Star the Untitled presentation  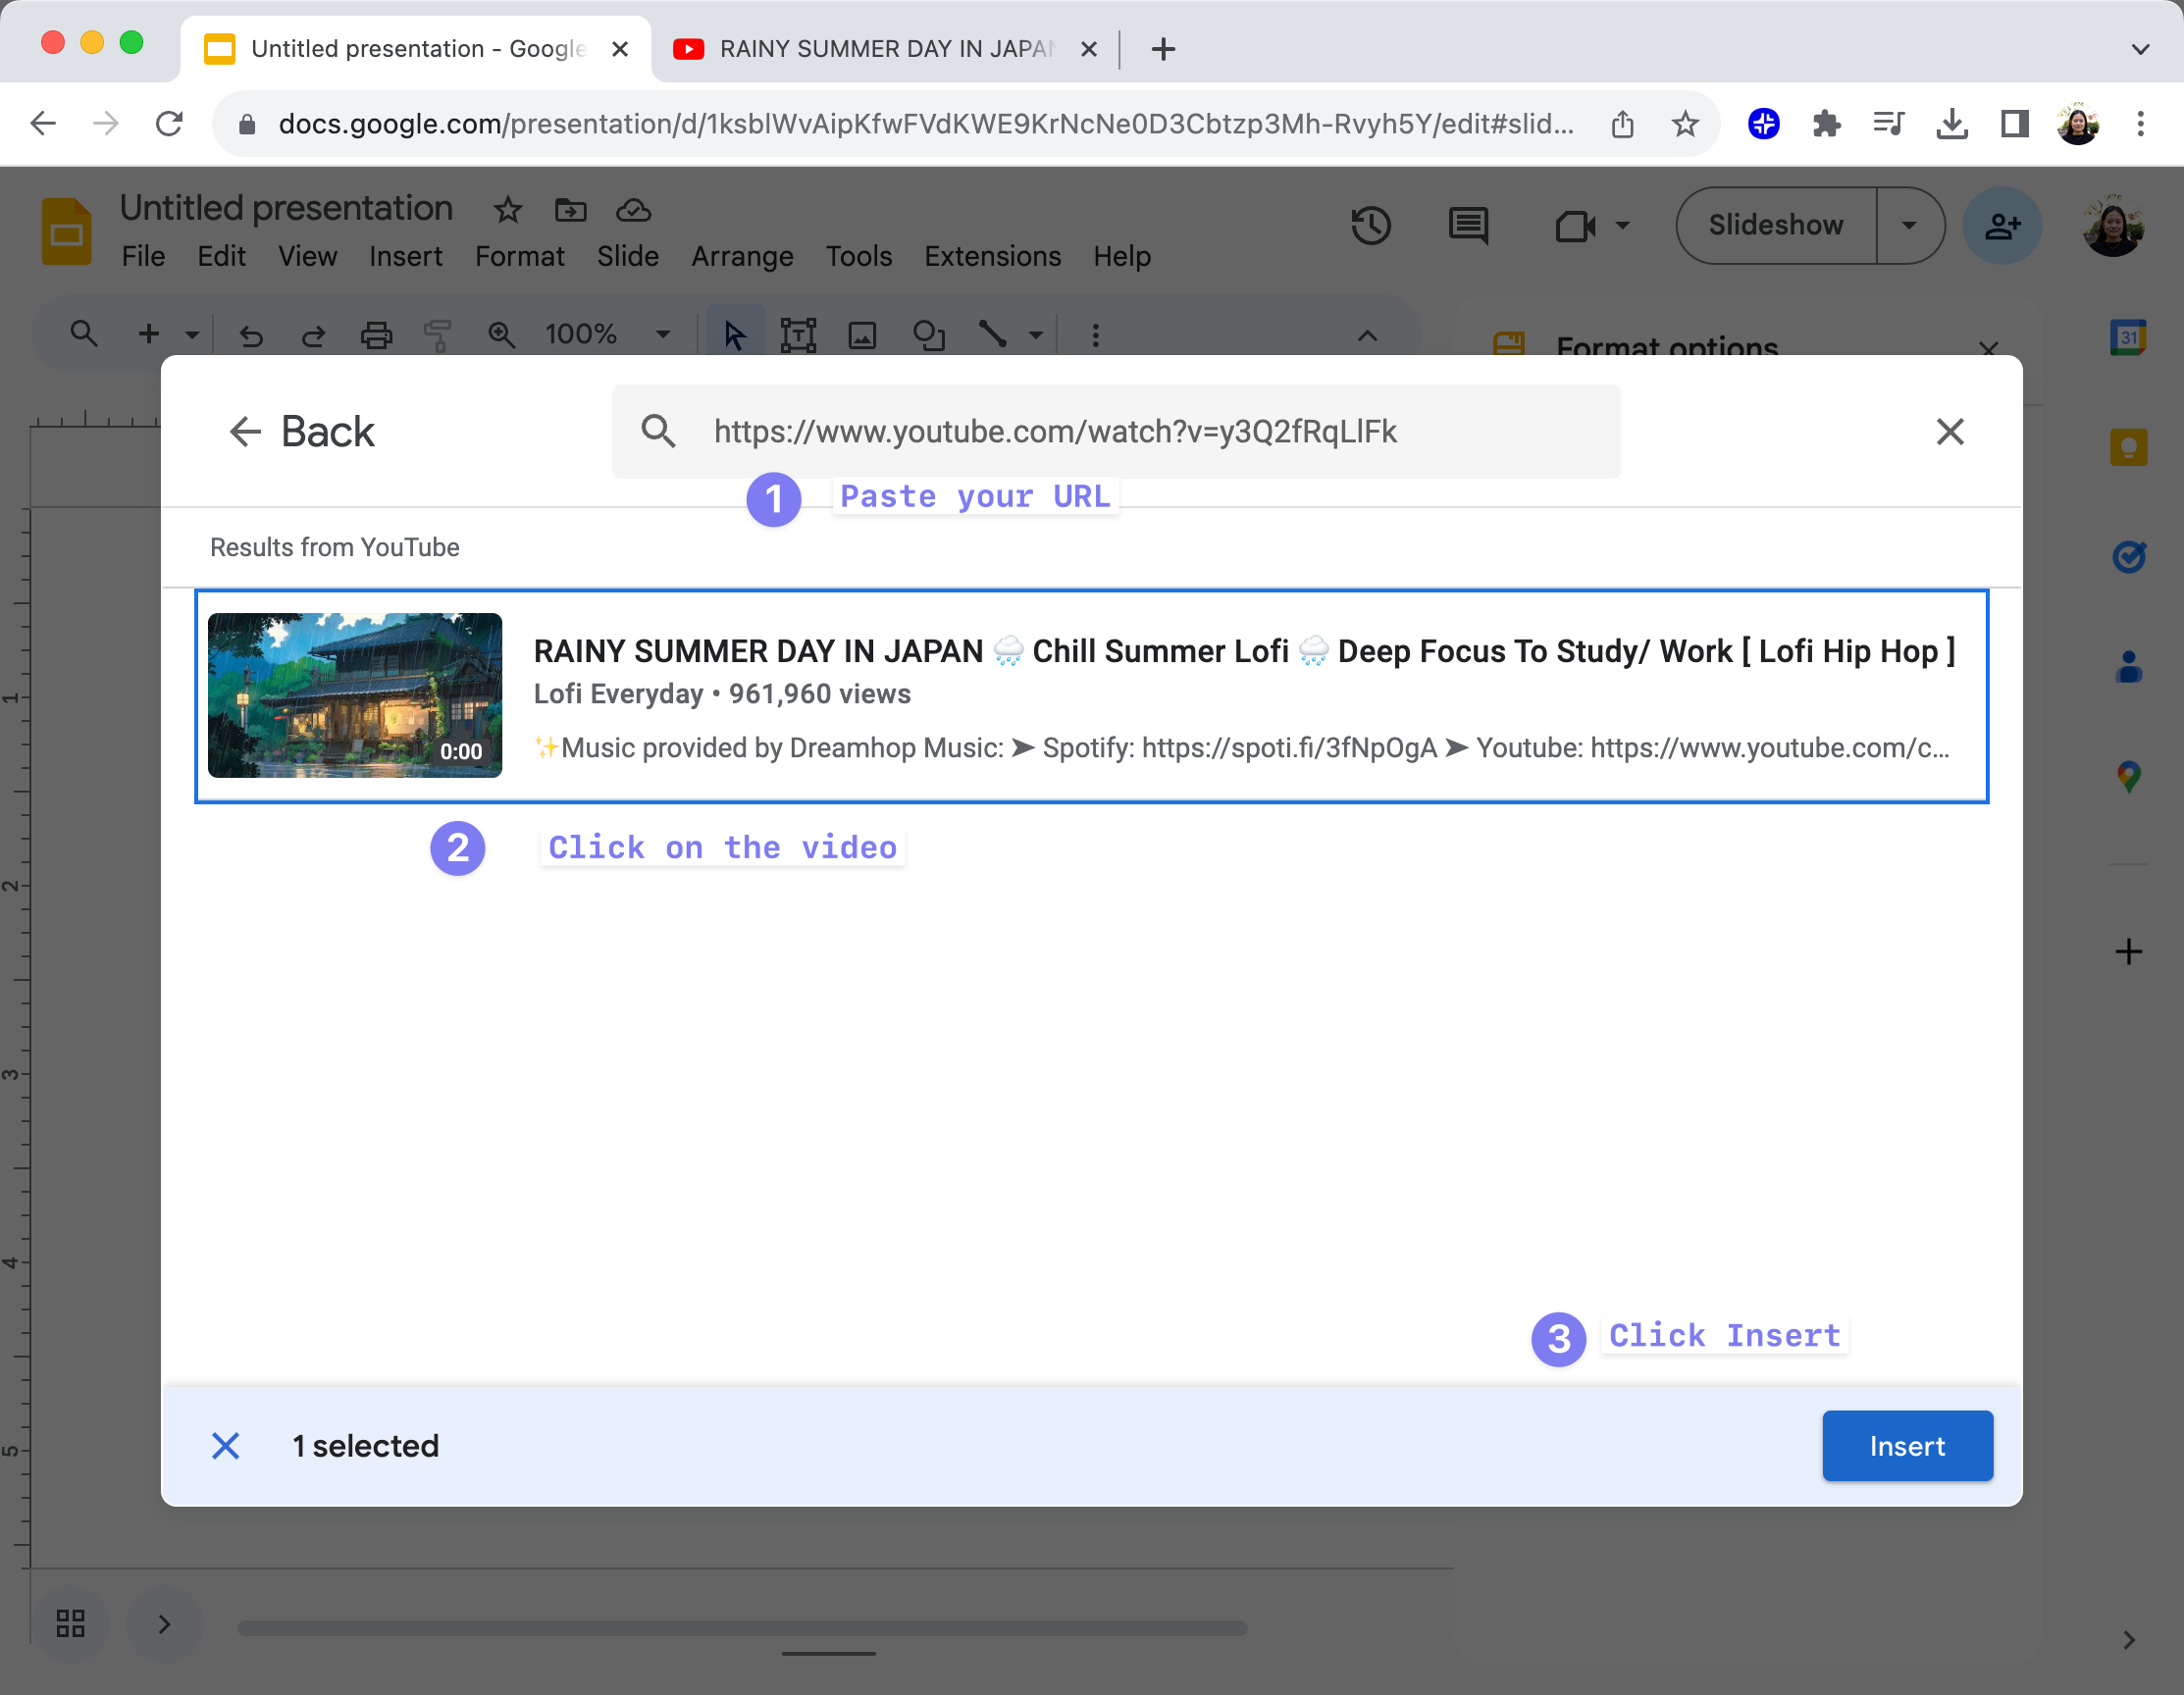[x=508, y=210]
